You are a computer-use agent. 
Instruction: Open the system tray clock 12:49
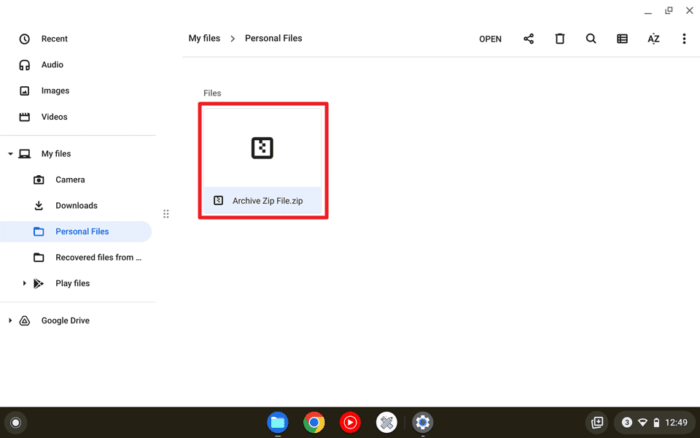(x=676, y=422)
